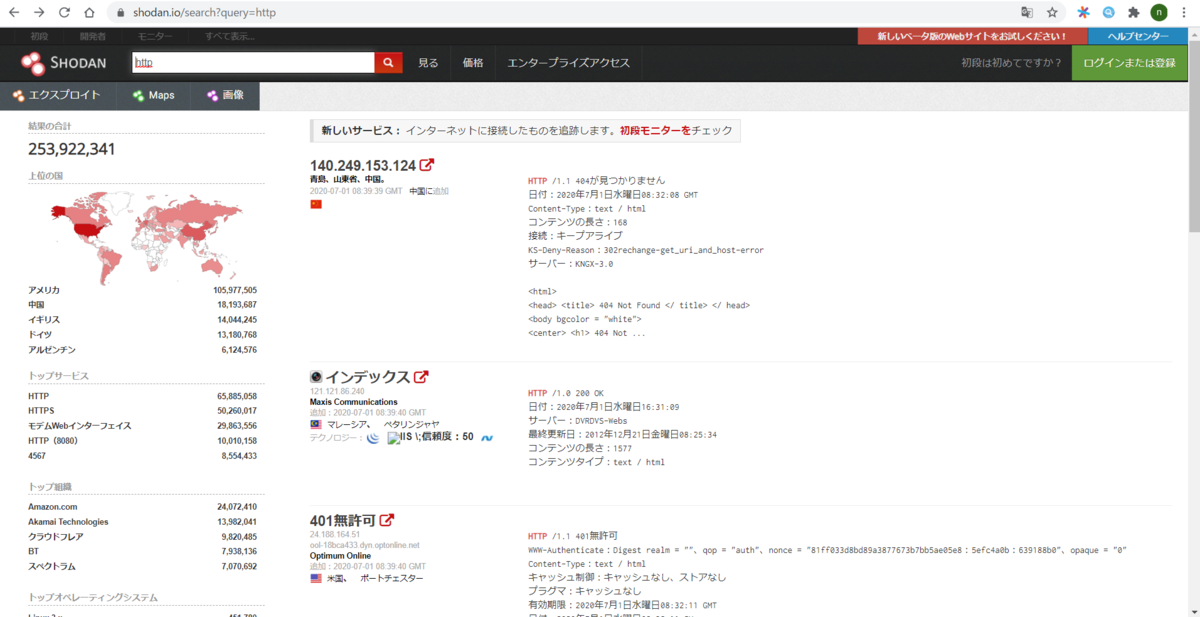Go forward in browser history
This screenshot has height=617, width=1200.
[x=39, y=13]
